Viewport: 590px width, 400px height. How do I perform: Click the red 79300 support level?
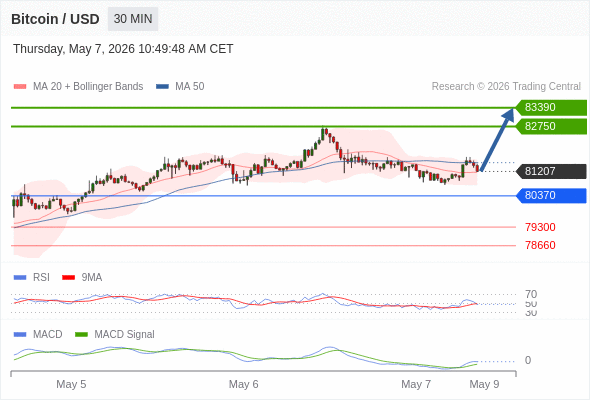click(x=540, y=227)
